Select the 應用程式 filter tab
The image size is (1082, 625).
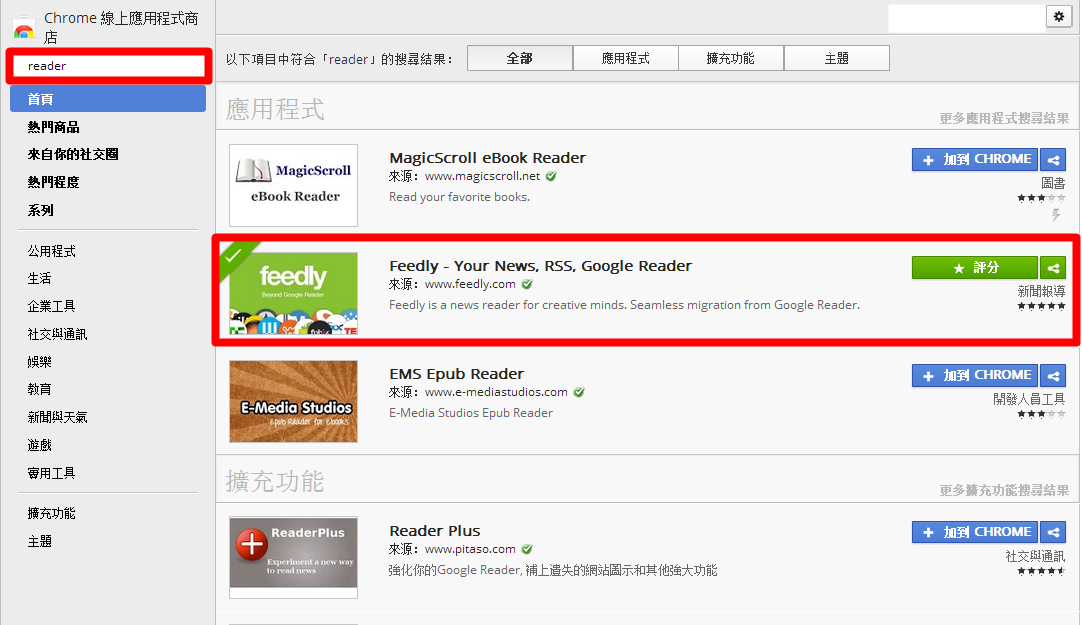click(625, 59)
